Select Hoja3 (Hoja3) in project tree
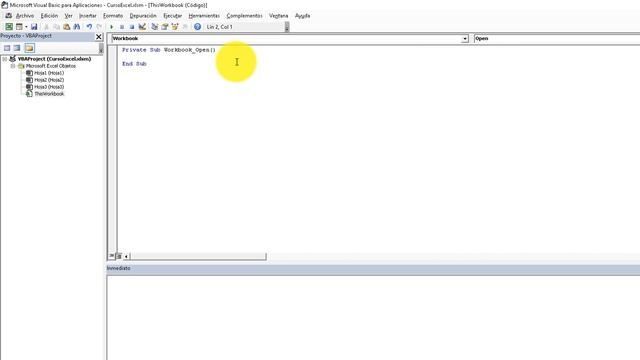This screenshot has height=360, width=640. coord(49,87)
